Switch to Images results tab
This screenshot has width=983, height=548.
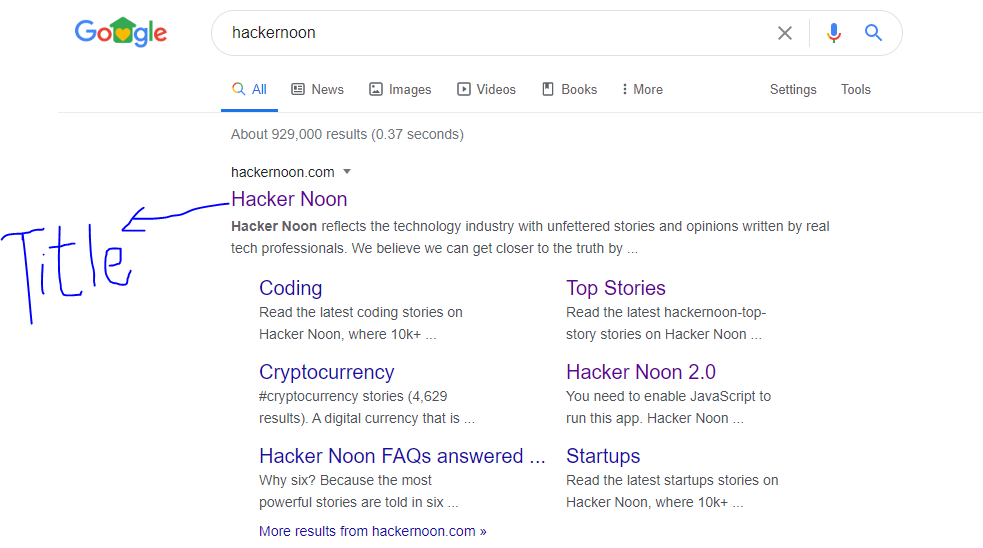tap(400, 89)
